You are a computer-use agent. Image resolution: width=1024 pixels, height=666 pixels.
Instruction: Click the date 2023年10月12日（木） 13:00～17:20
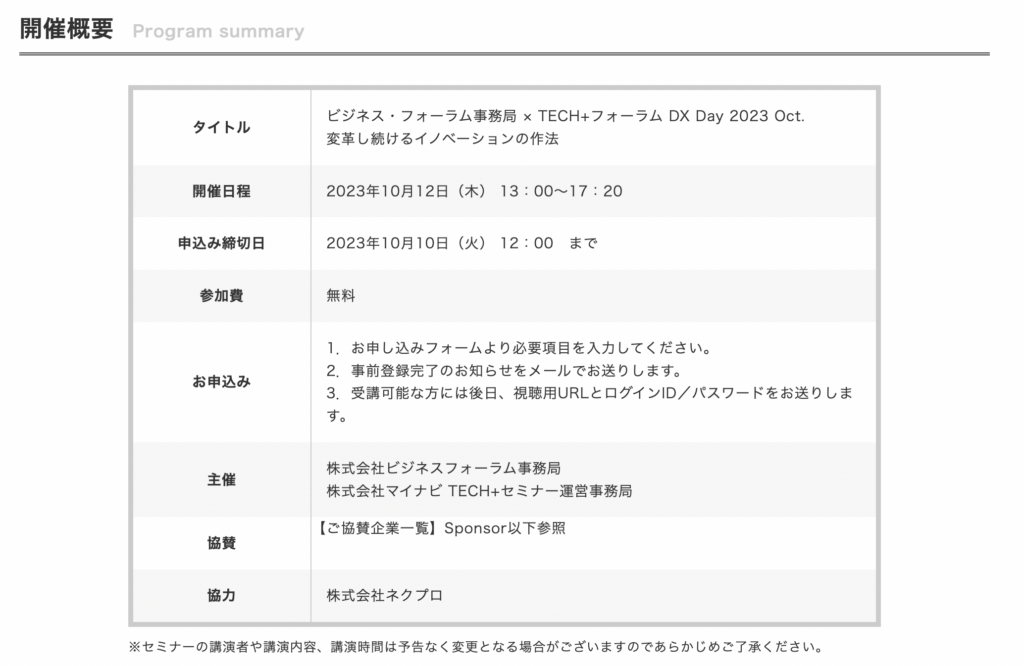(474, 191)
